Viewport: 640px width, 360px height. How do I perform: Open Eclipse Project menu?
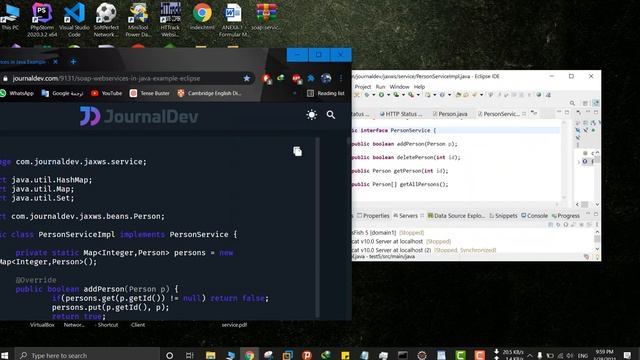coord(362,87)
